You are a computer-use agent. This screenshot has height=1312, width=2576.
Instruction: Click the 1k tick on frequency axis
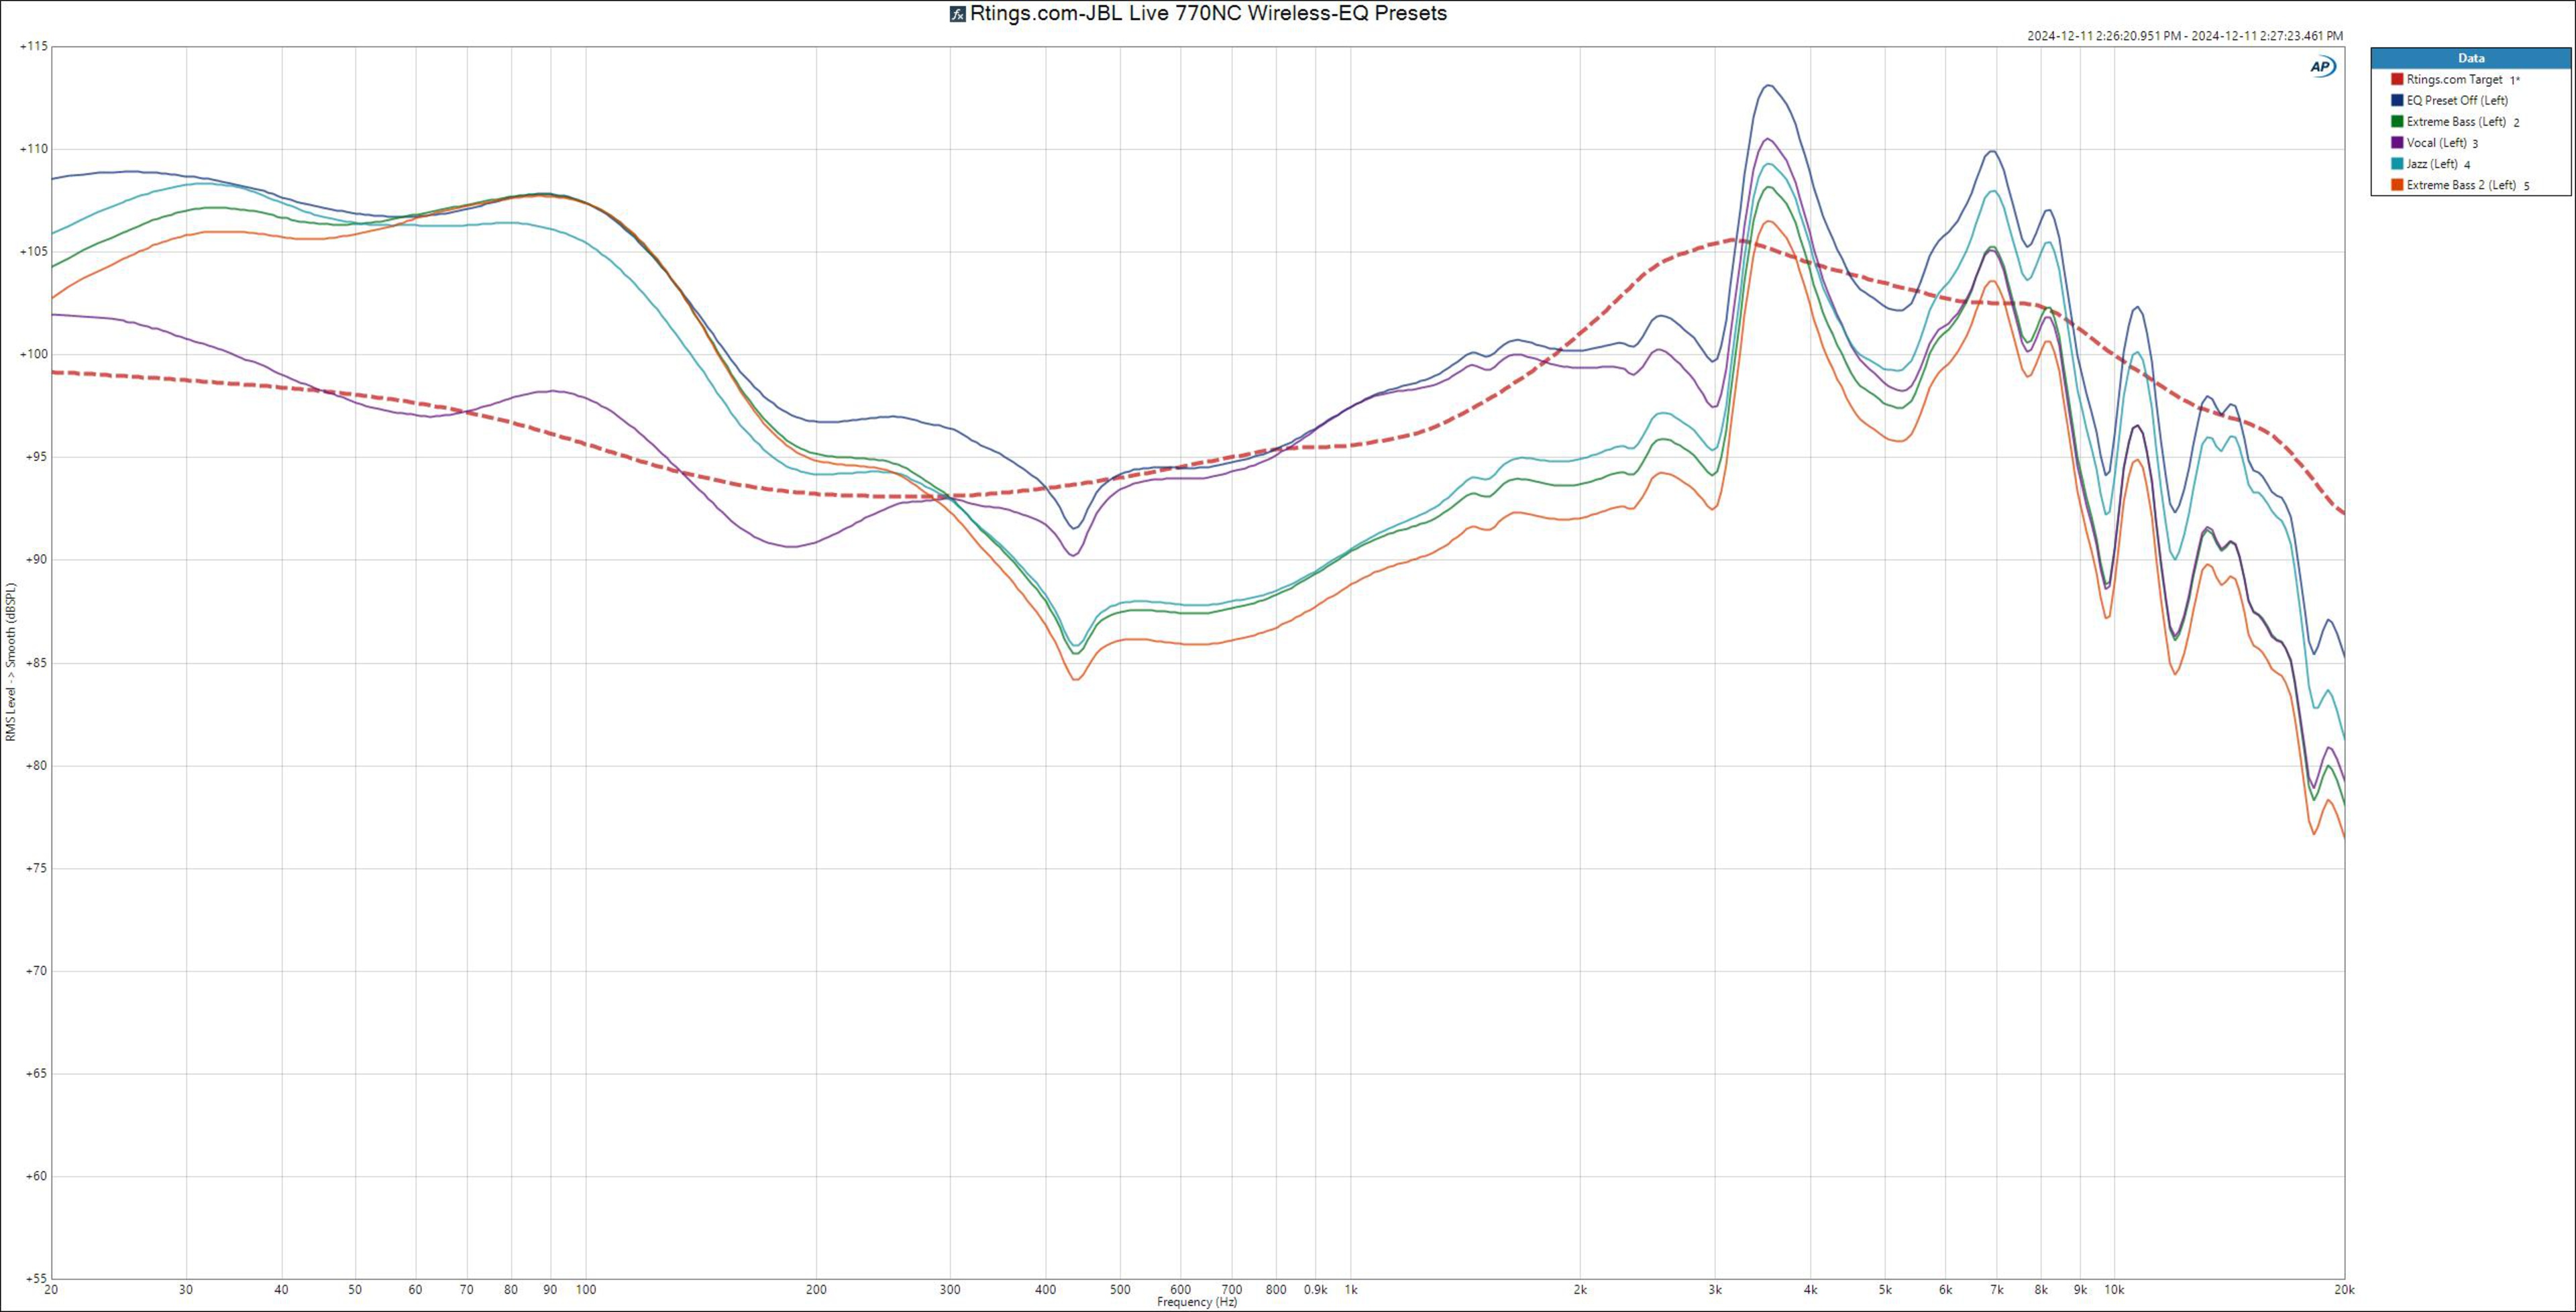coord(1351,1290)
